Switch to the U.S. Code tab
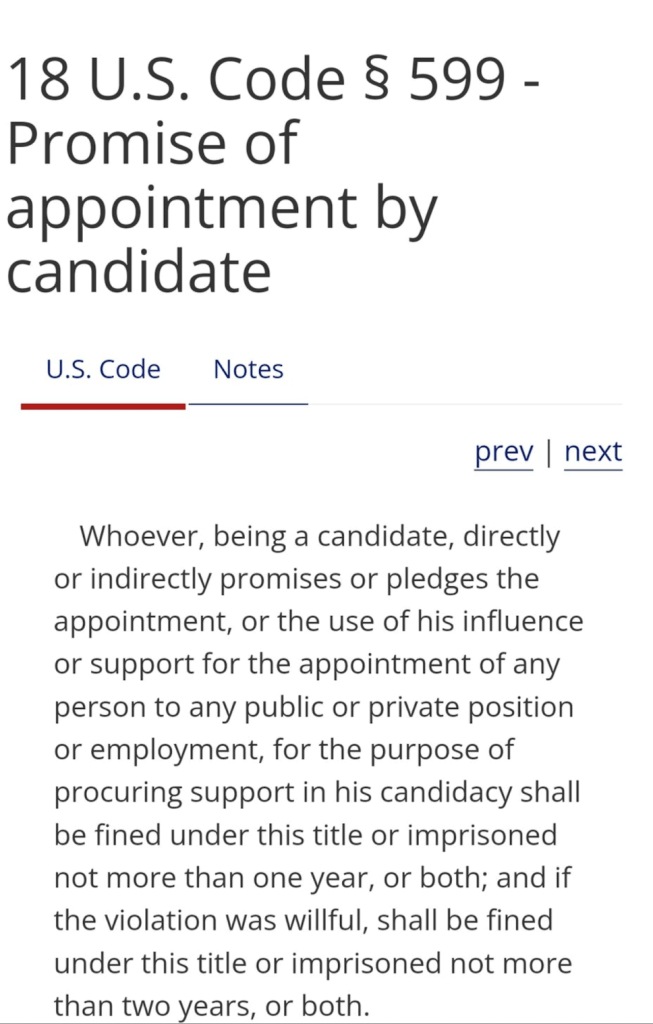 (103, 369)
